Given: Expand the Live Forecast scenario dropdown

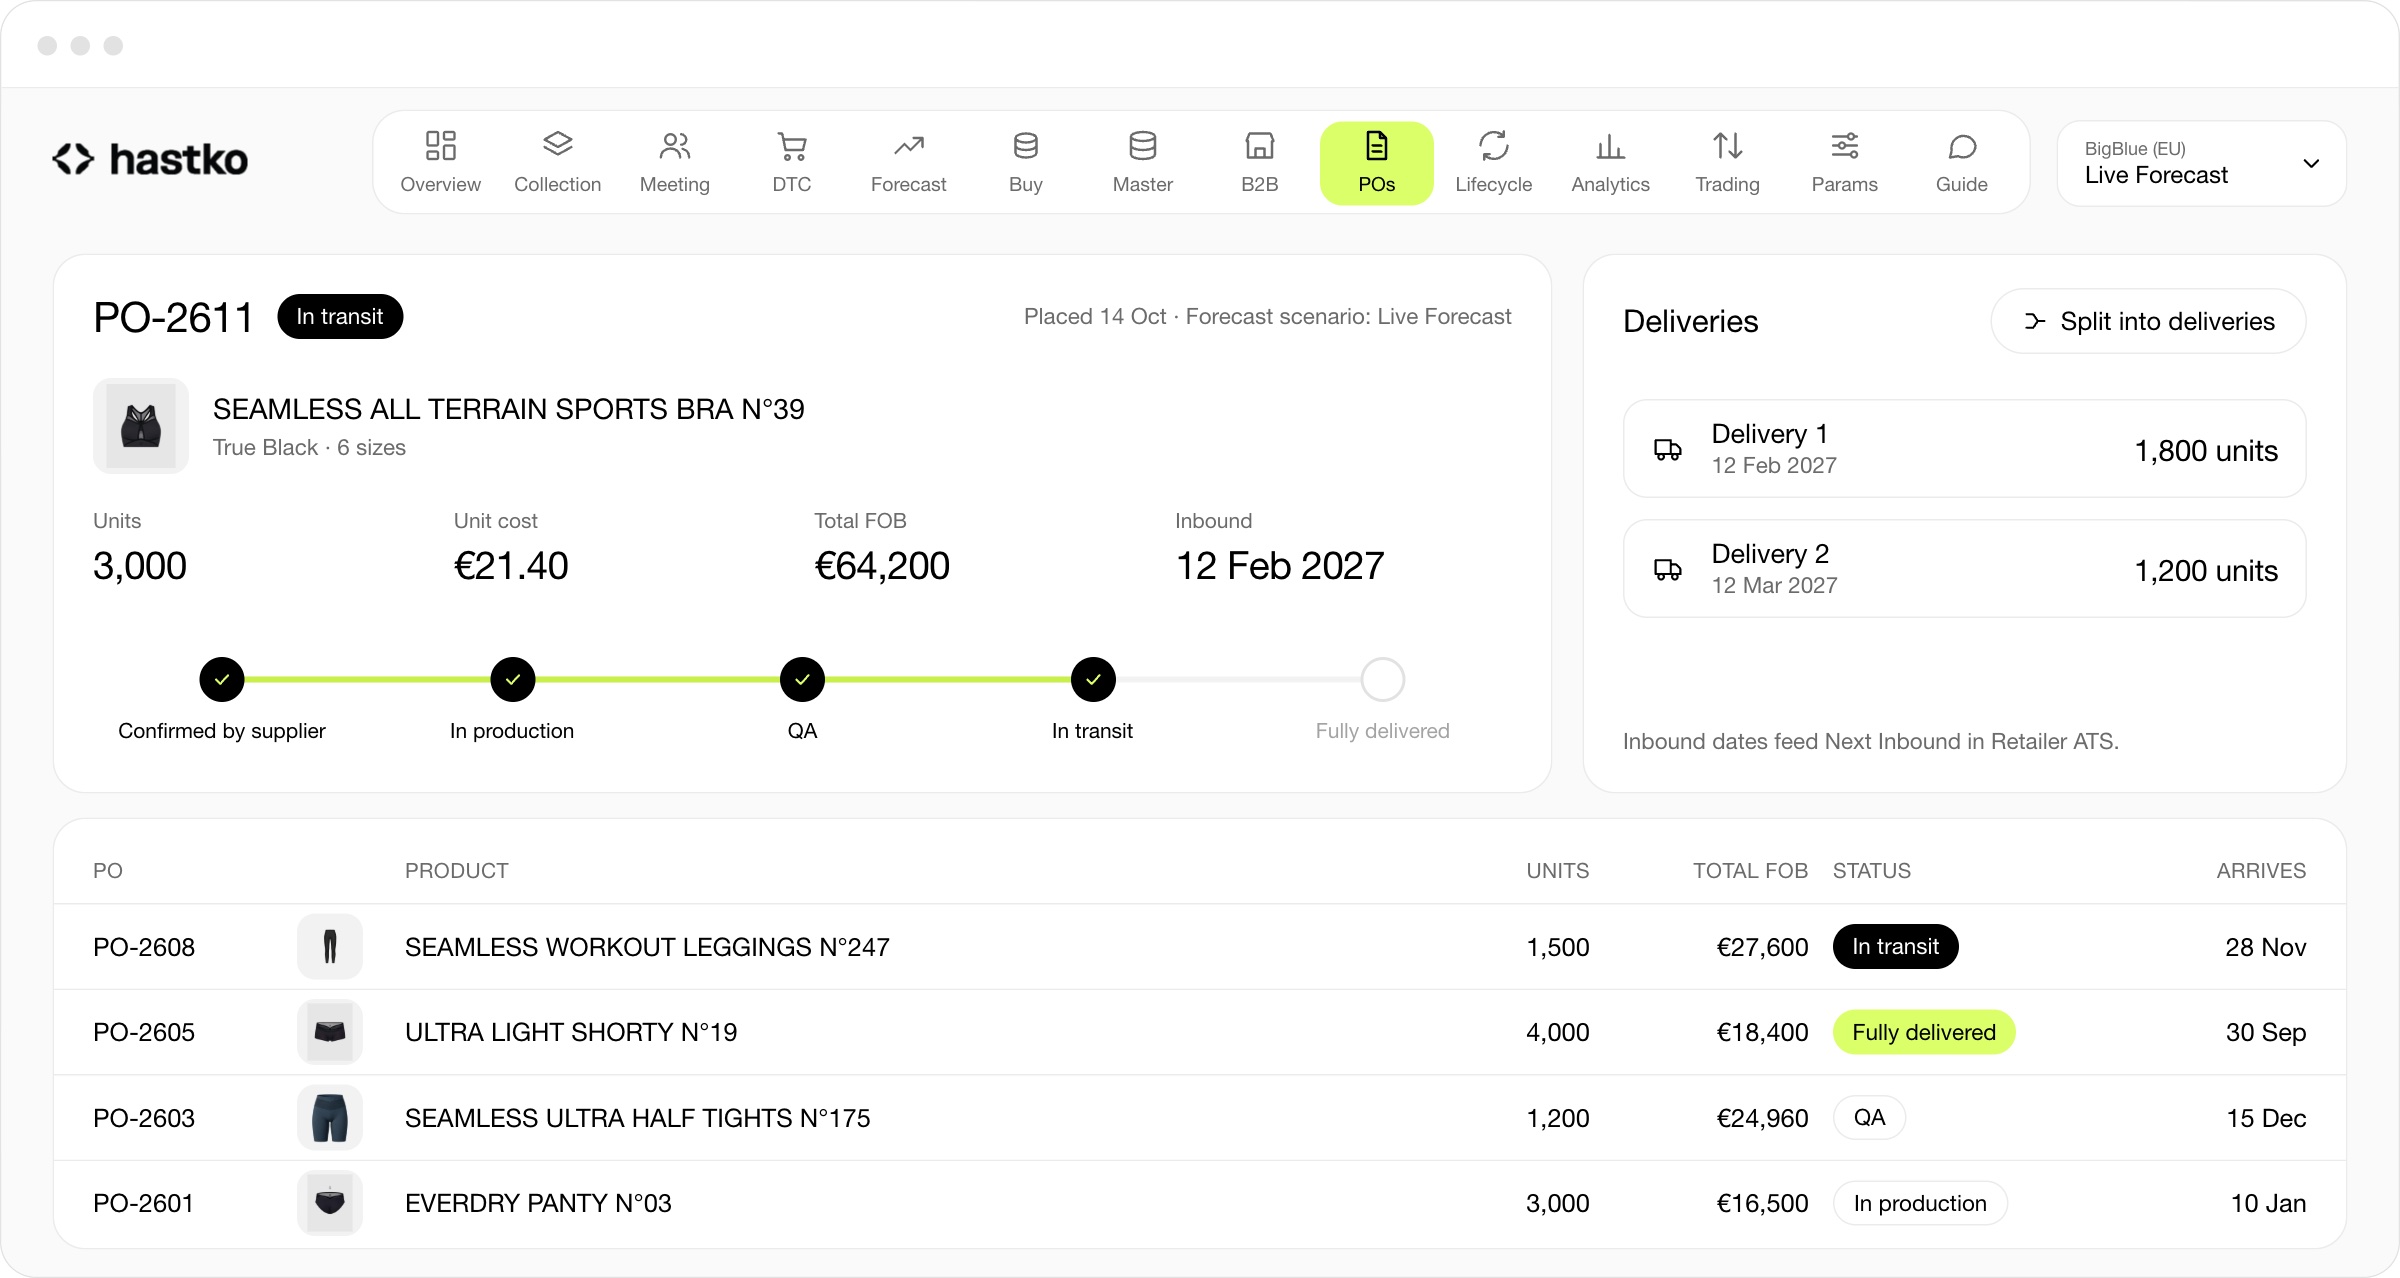Looking at the screenshot, I should 2201,163.
